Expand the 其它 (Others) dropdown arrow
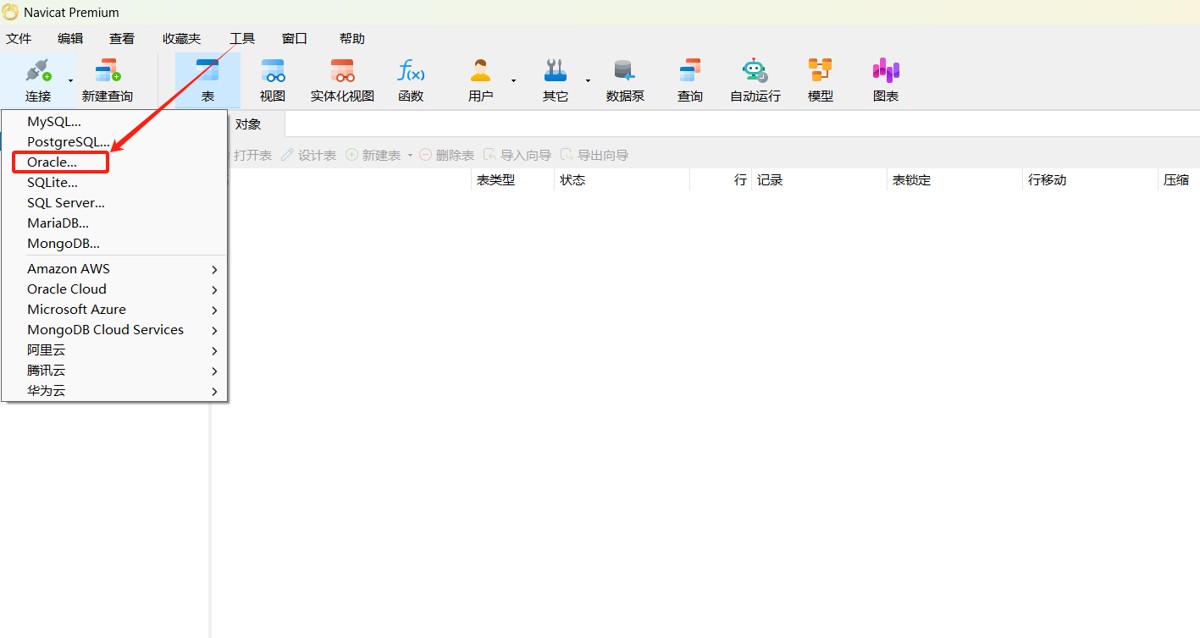This screenshot has width=1200, height=638. pyautogui.click(x=588, y=80)
